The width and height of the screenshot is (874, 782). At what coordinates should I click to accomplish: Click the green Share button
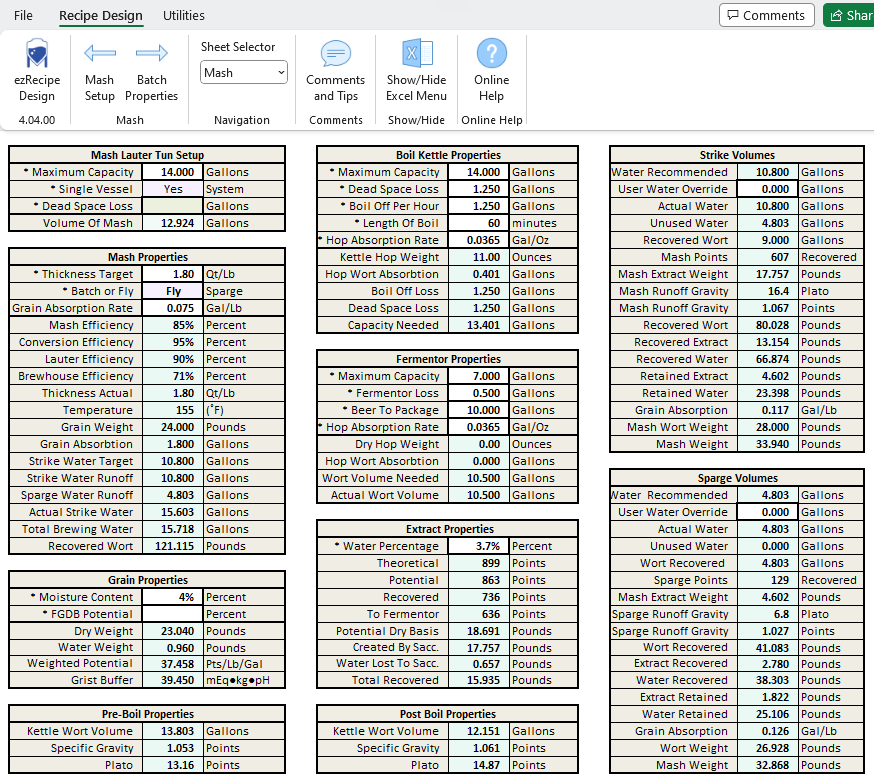(849, 15)
